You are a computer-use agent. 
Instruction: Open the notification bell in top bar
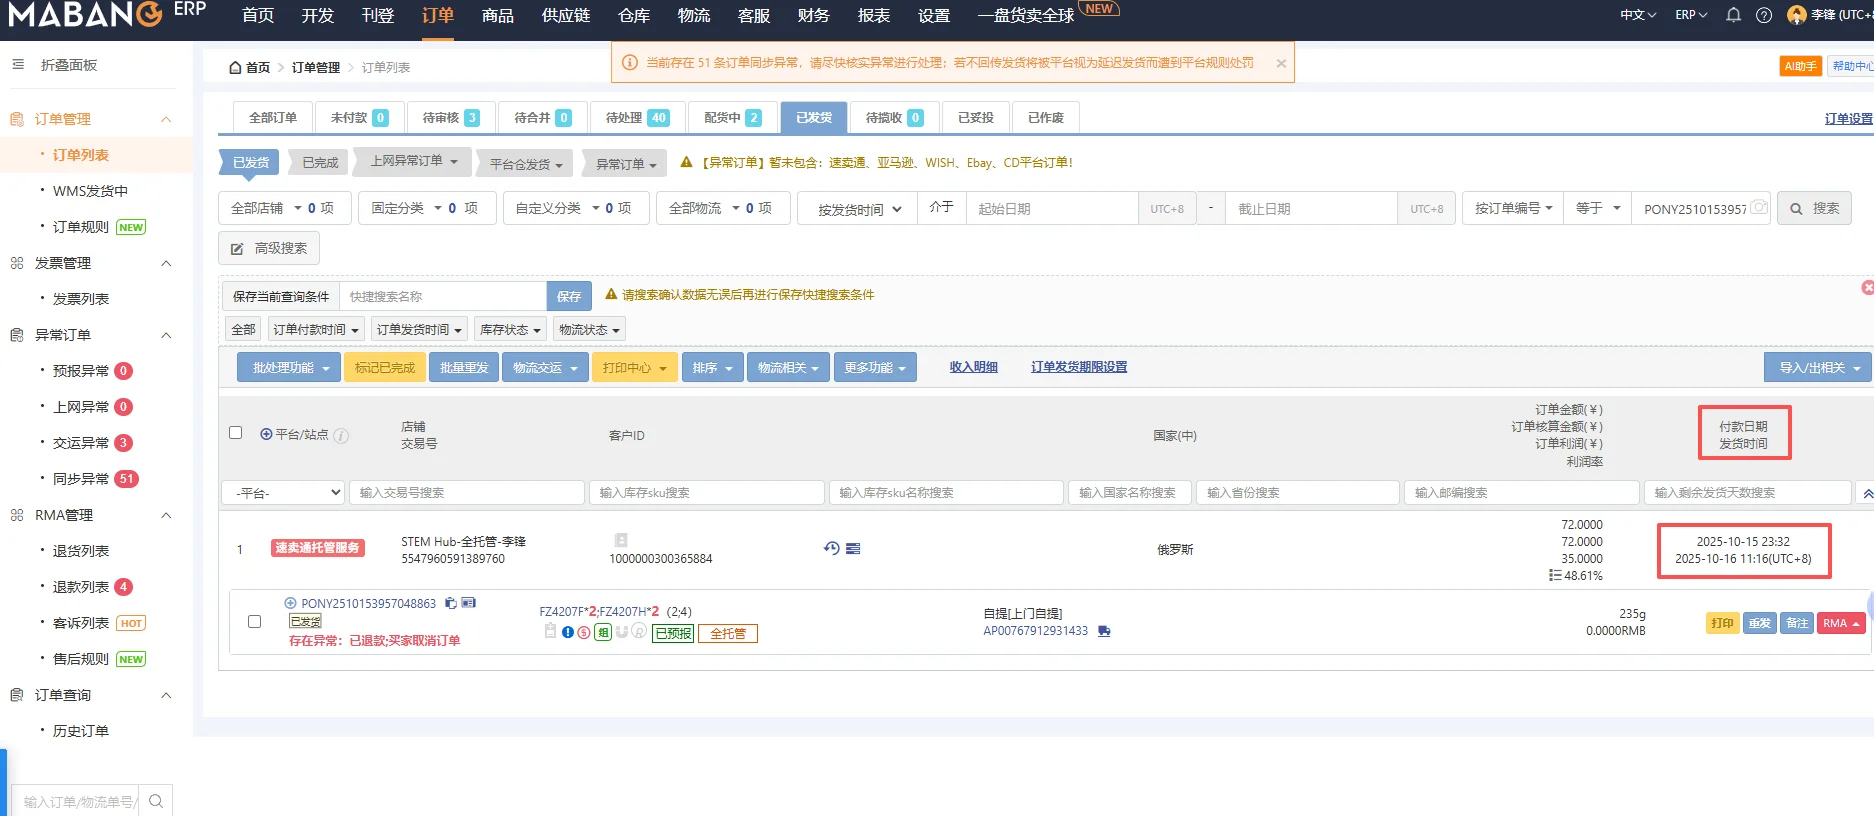(1734, 15)
